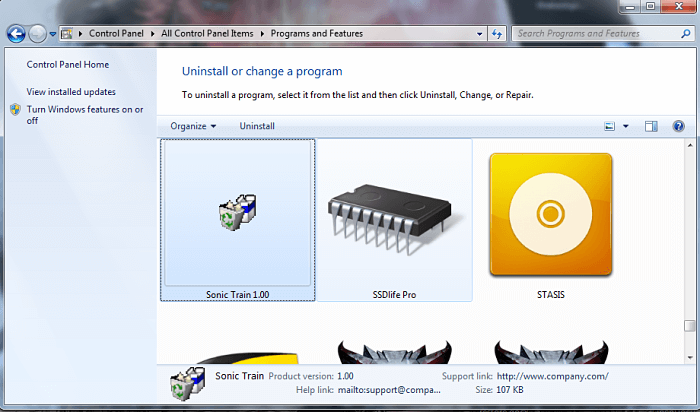Click the Control Panel icon in address bar
Viewport: 700px width, 412px height.
[x=67, y=33]
